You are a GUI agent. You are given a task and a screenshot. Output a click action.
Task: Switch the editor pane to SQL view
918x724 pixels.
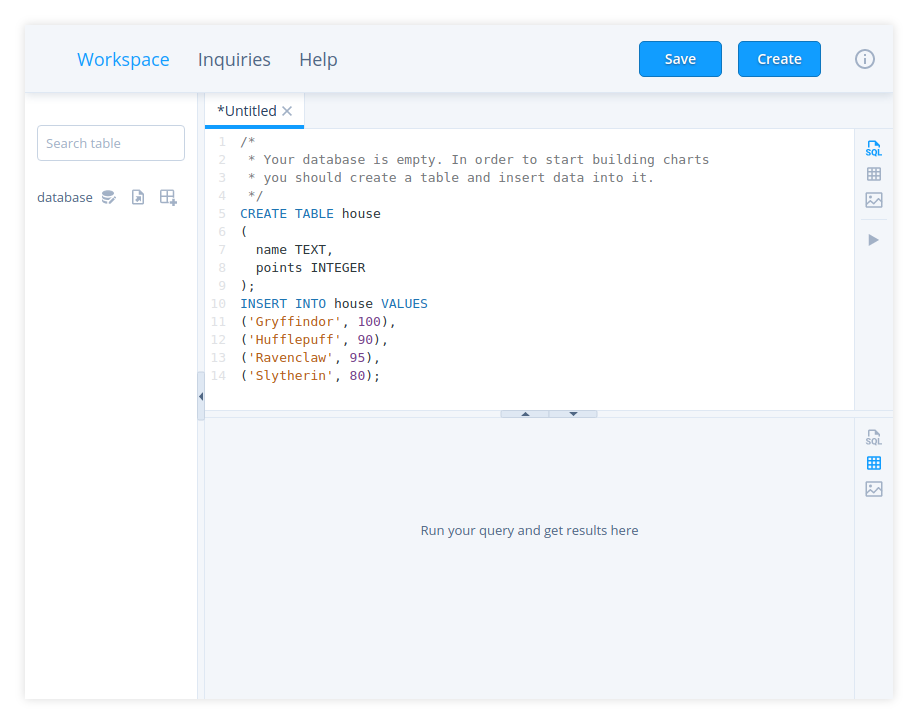click(873, 146)
